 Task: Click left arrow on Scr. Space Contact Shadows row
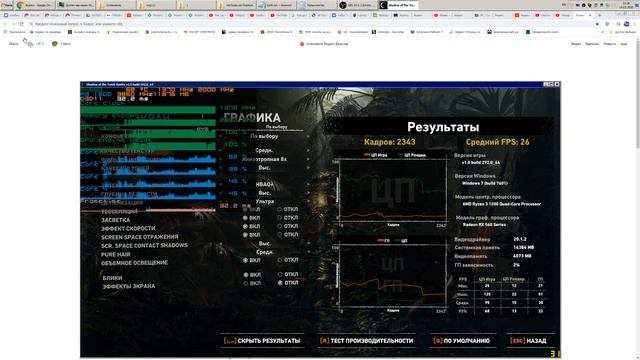[x=221, y=244]
